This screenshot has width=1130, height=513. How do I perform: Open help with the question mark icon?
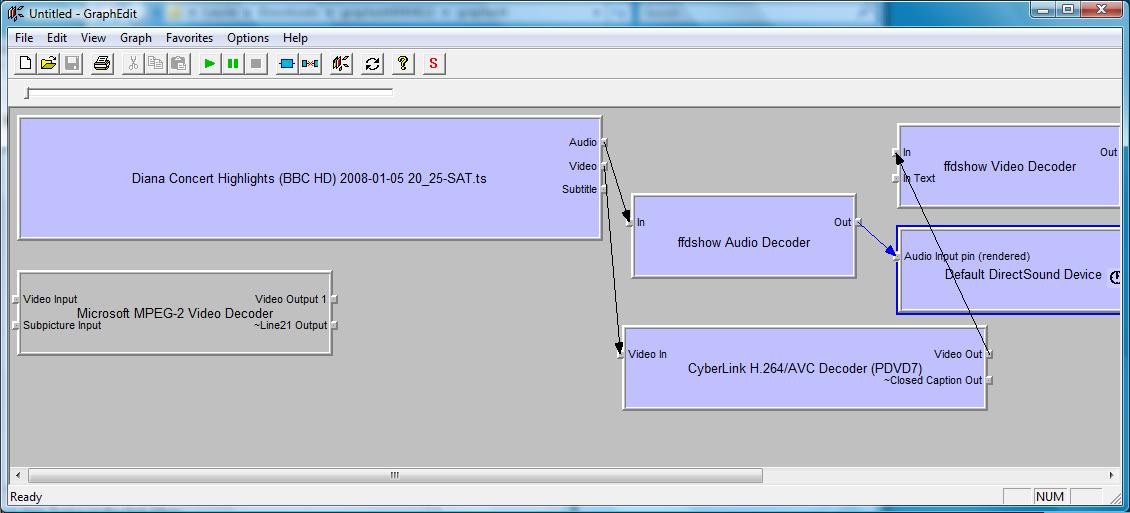[403, 63]
